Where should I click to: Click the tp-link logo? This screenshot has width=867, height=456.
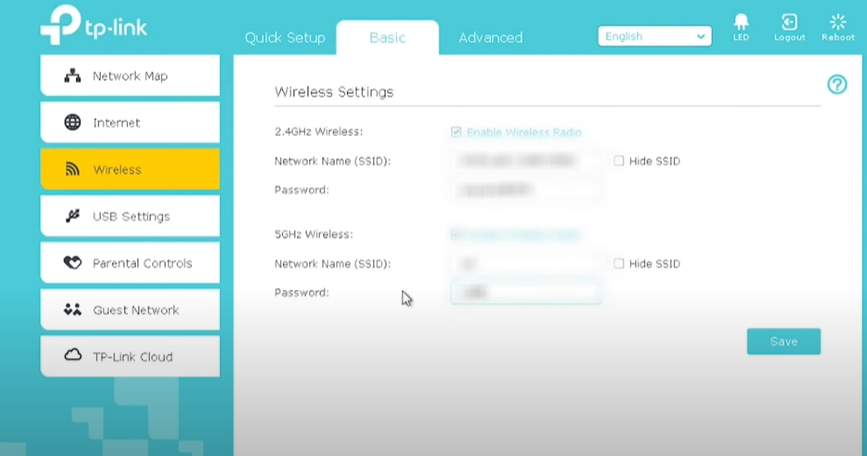click(x=93, y=26)
